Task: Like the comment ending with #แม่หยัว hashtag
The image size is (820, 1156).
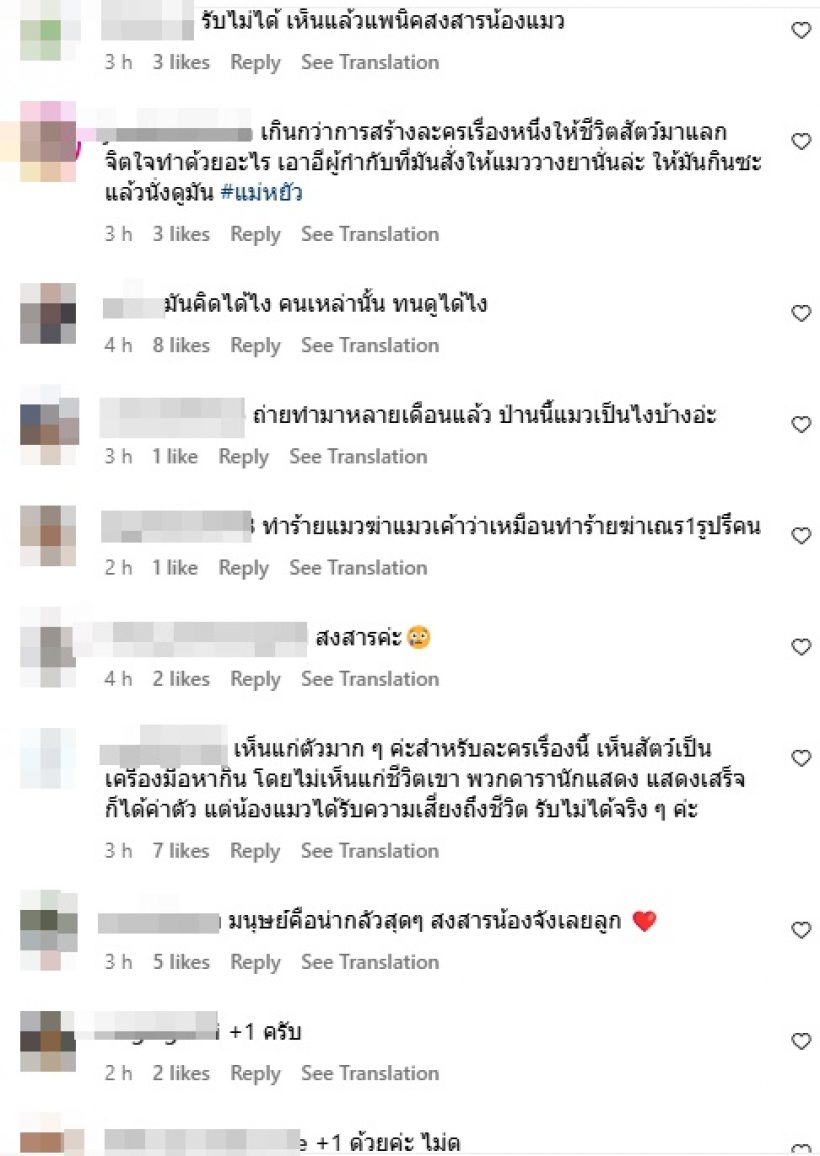Action: [801, 141]
